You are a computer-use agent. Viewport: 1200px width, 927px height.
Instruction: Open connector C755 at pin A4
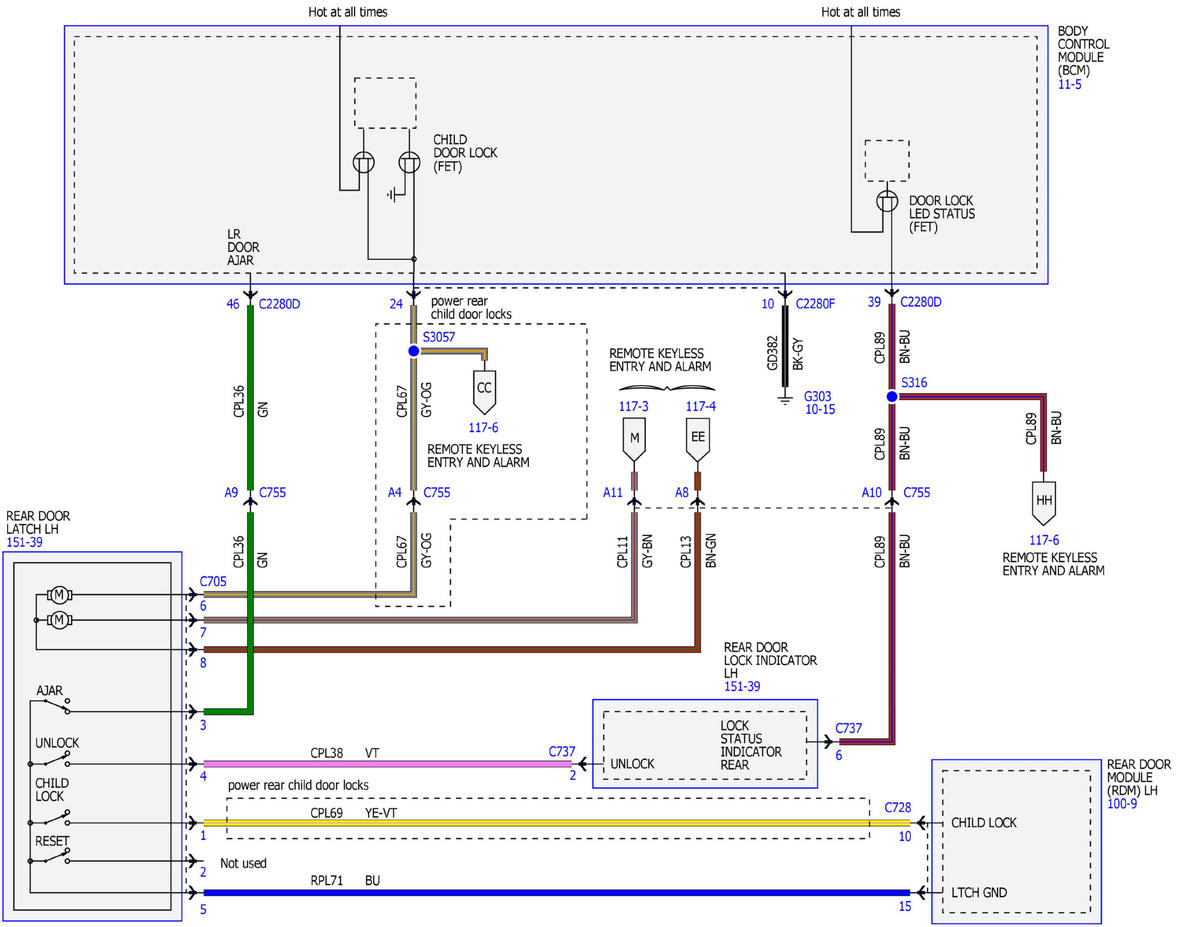[x=438, y=492]
